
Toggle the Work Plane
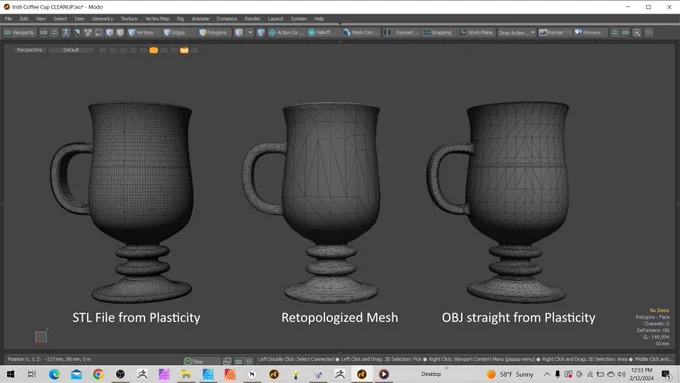point(477,33)
